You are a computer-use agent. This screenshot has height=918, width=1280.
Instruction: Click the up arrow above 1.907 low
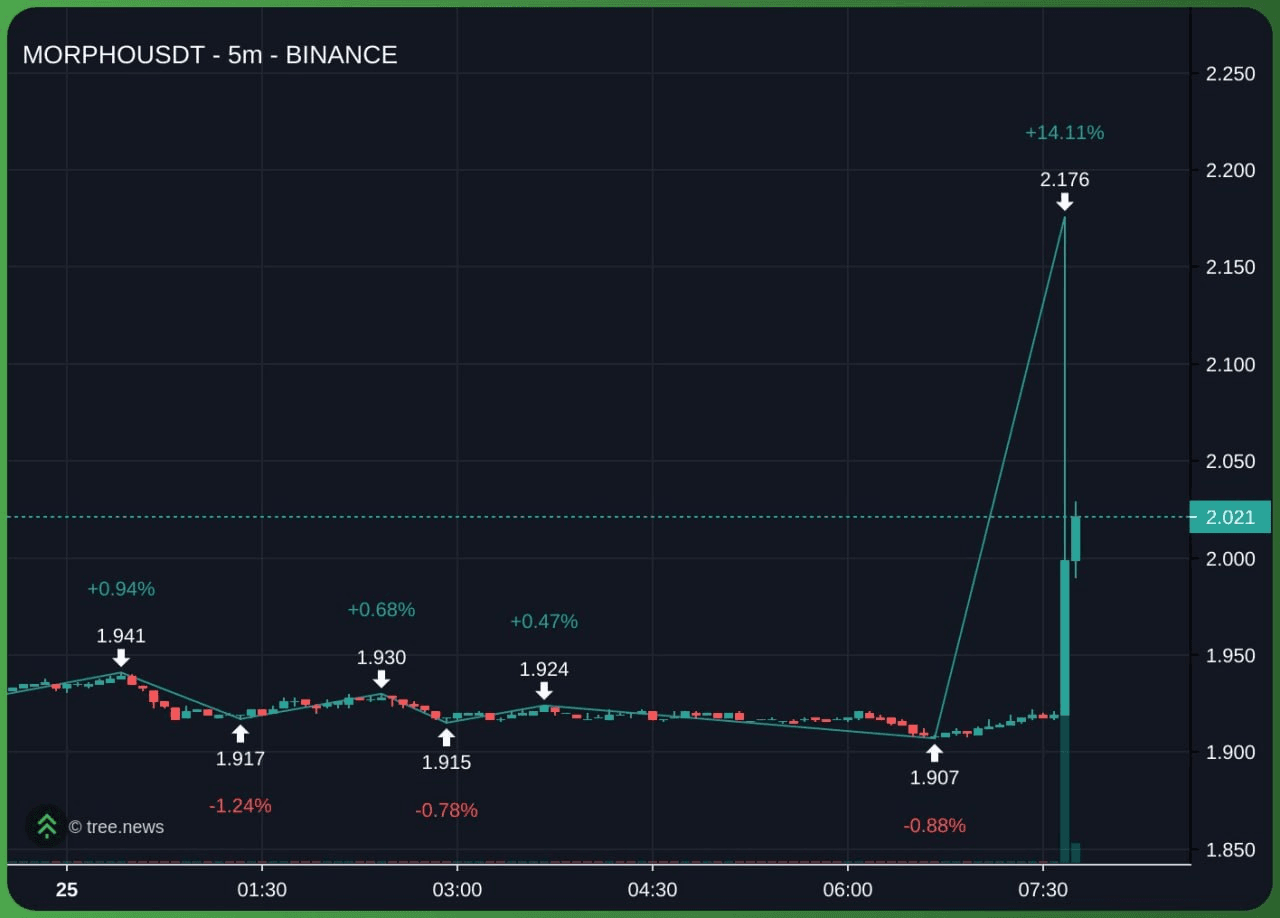934,753
